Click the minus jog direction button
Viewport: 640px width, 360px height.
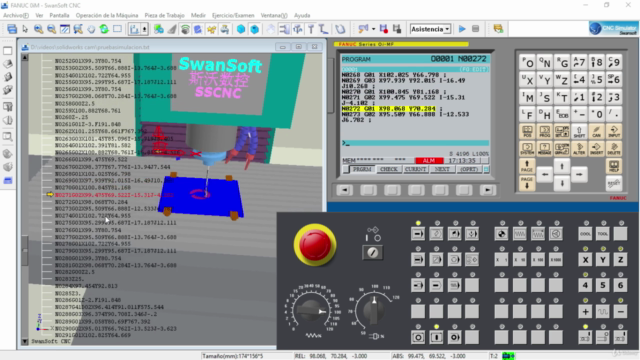pos(620,312)
